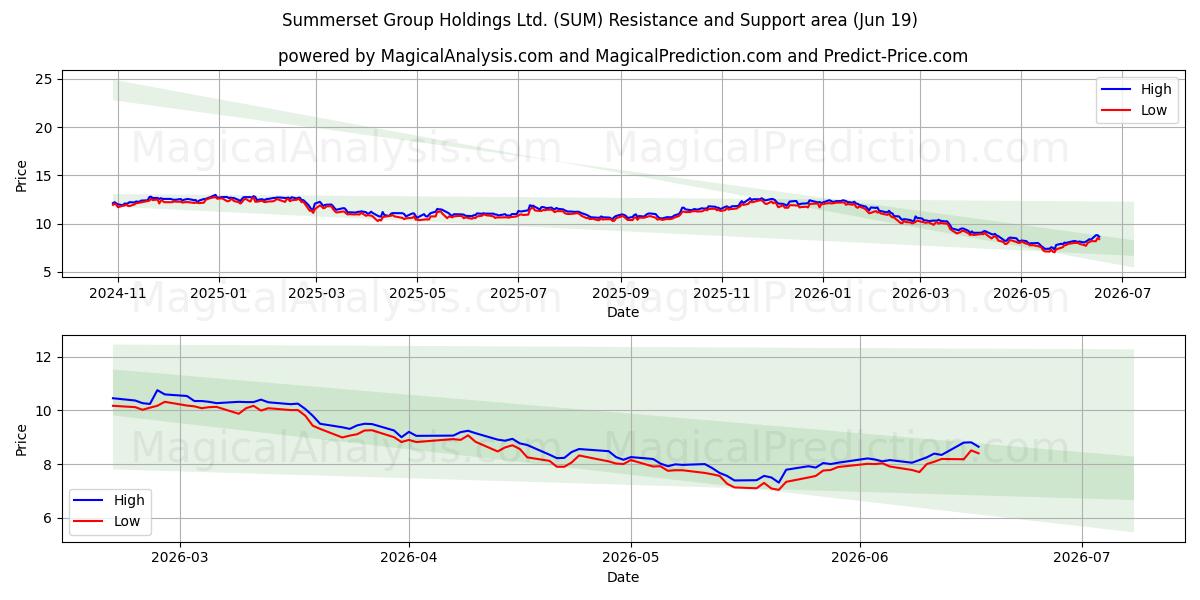Click price tick '6' on the bottom chart
The width and height of the screenshot is (1200, 600).
(x=50, y=518)
